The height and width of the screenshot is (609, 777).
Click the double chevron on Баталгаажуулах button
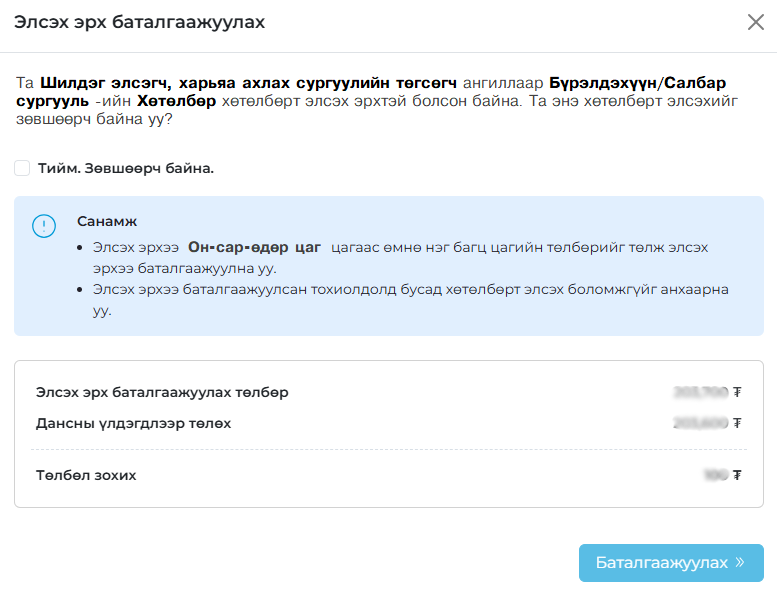pos(740,562)
